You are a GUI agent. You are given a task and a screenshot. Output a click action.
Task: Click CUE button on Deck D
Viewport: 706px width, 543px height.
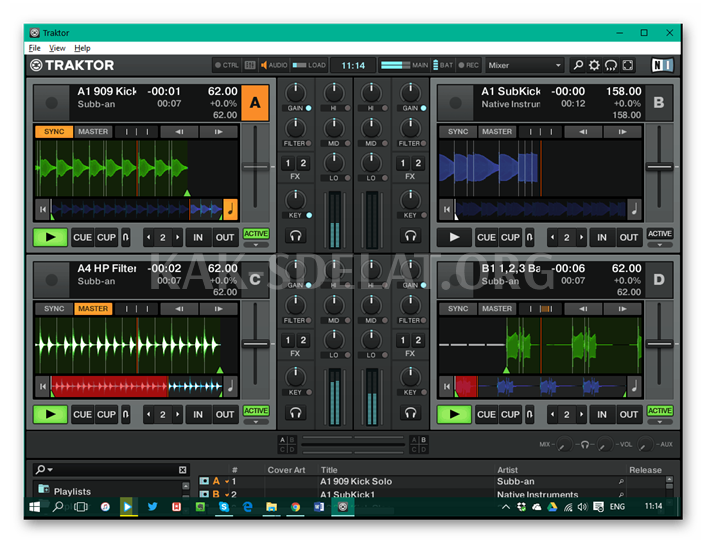pyautogui.click(x=486, y=414)
